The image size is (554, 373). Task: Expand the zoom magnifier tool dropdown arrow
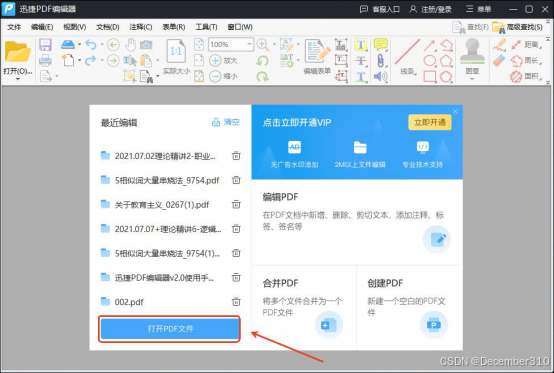coord(274,45)
